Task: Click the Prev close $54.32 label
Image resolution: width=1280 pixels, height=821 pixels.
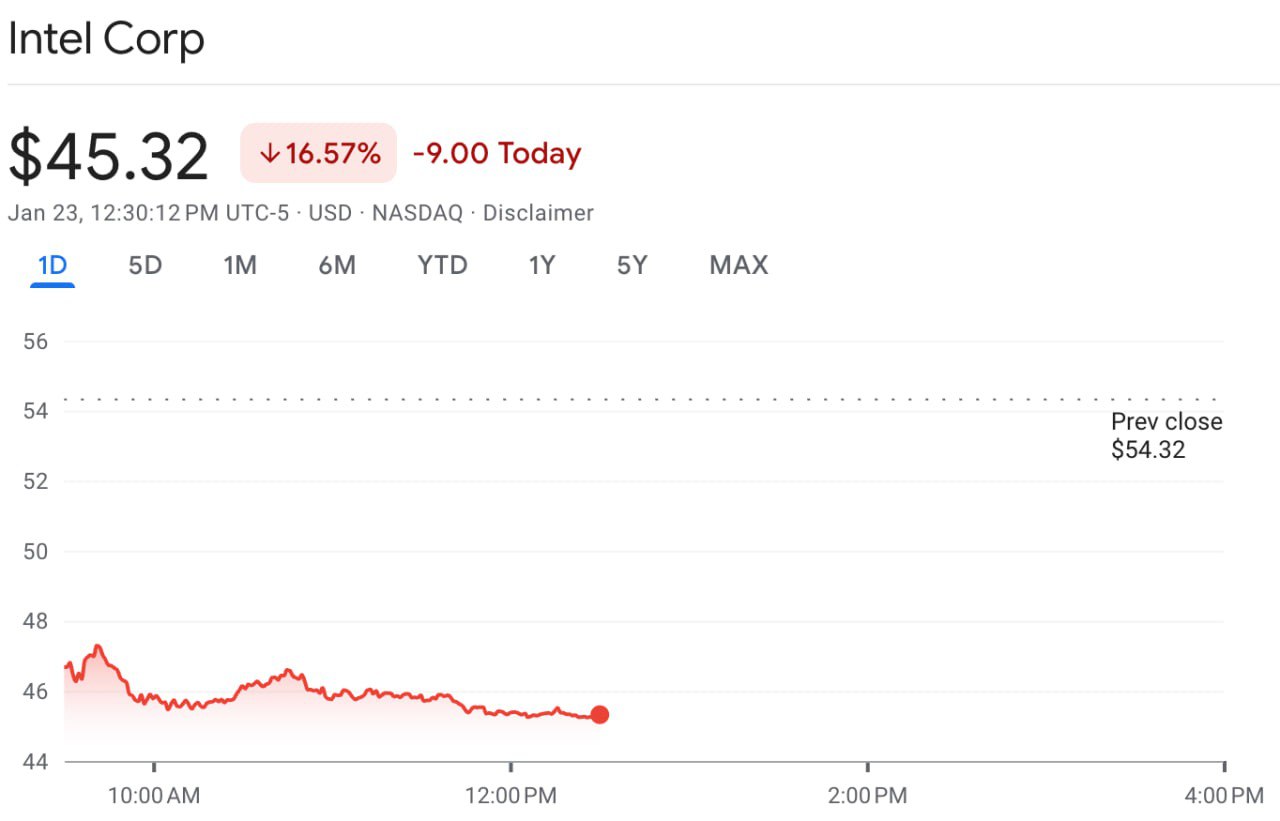Action: click(1166, 436)
